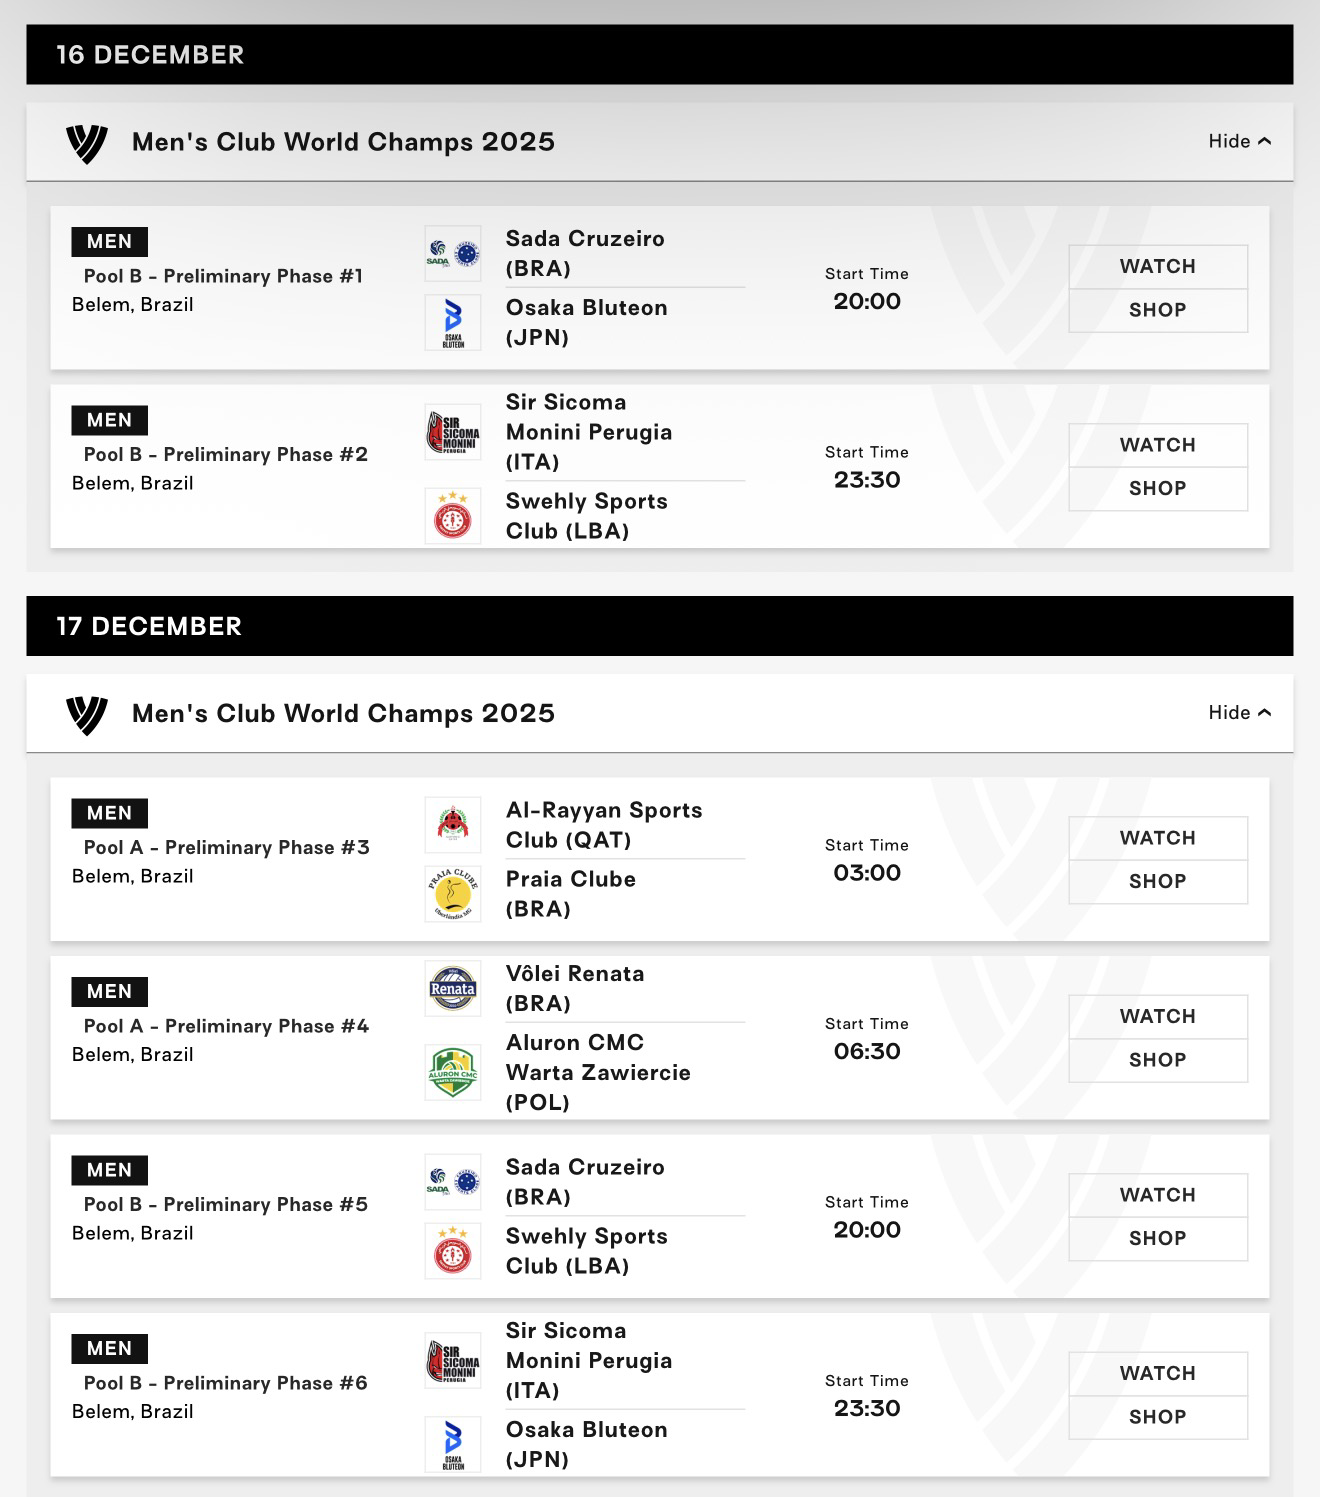1320x1497 pixels.
Task: Click Al-Rayyan Sports Club logo
Action: click(x=453, y=825)
